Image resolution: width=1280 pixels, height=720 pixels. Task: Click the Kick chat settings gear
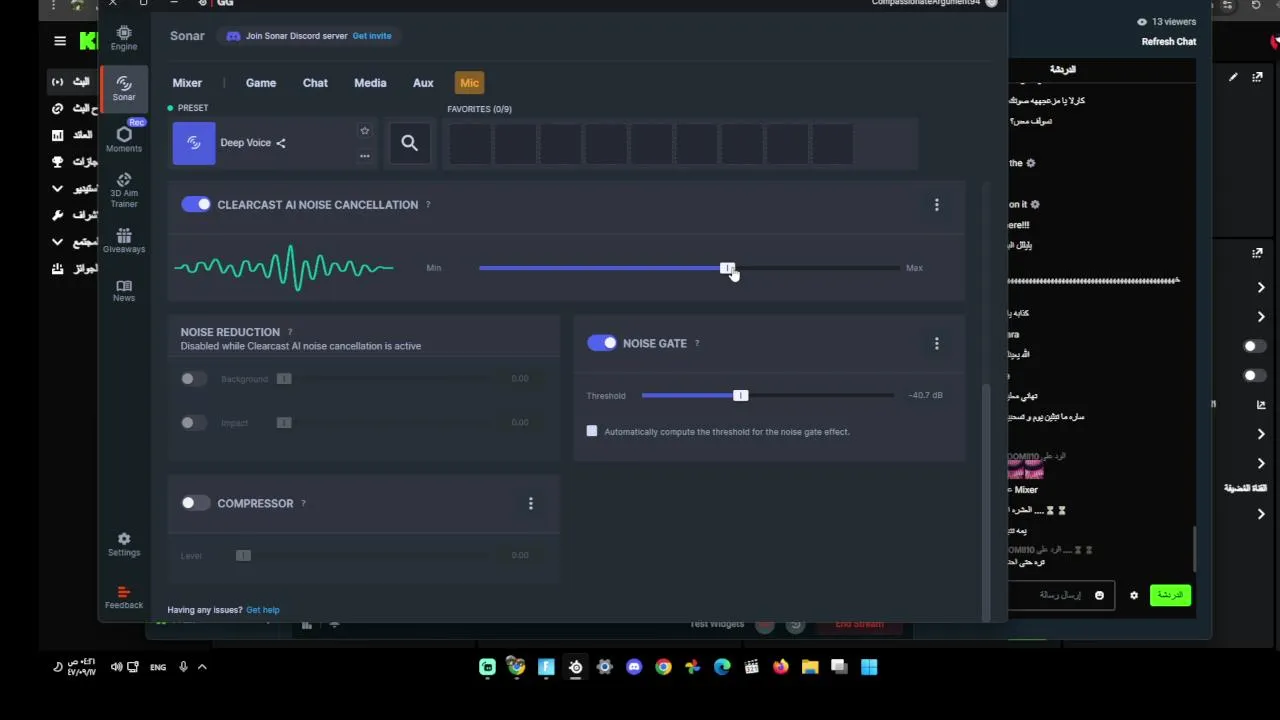pos(1134,595)
